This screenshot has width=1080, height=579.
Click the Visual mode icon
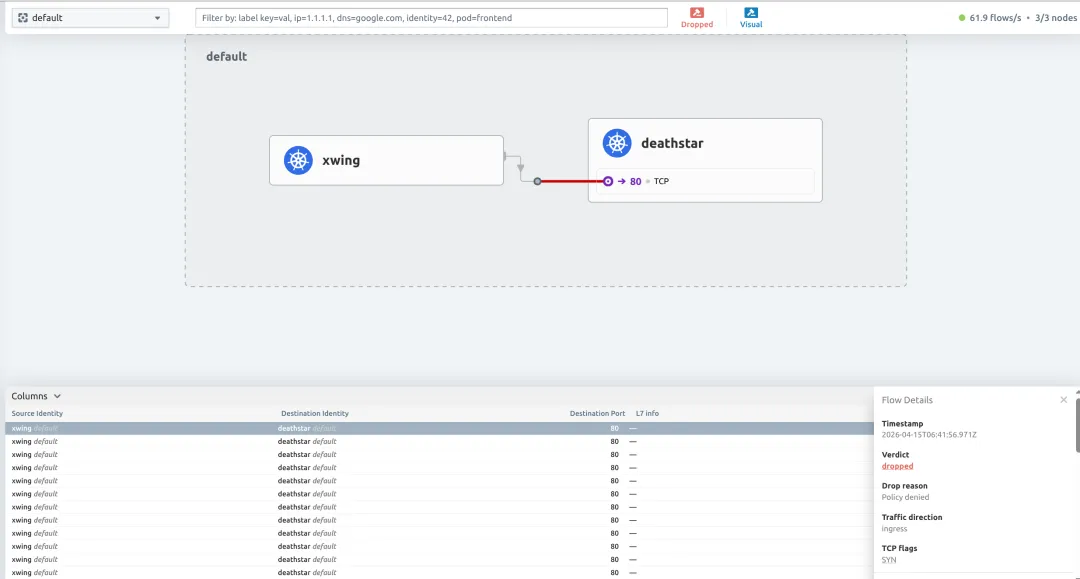[751, 12]
